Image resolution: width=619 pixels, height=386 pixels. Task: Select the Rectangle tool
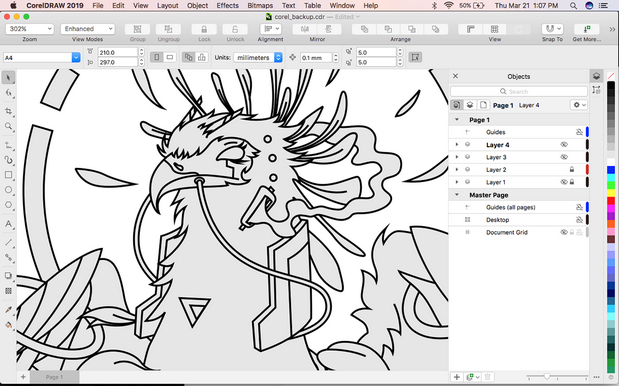(x=8, y=175)
